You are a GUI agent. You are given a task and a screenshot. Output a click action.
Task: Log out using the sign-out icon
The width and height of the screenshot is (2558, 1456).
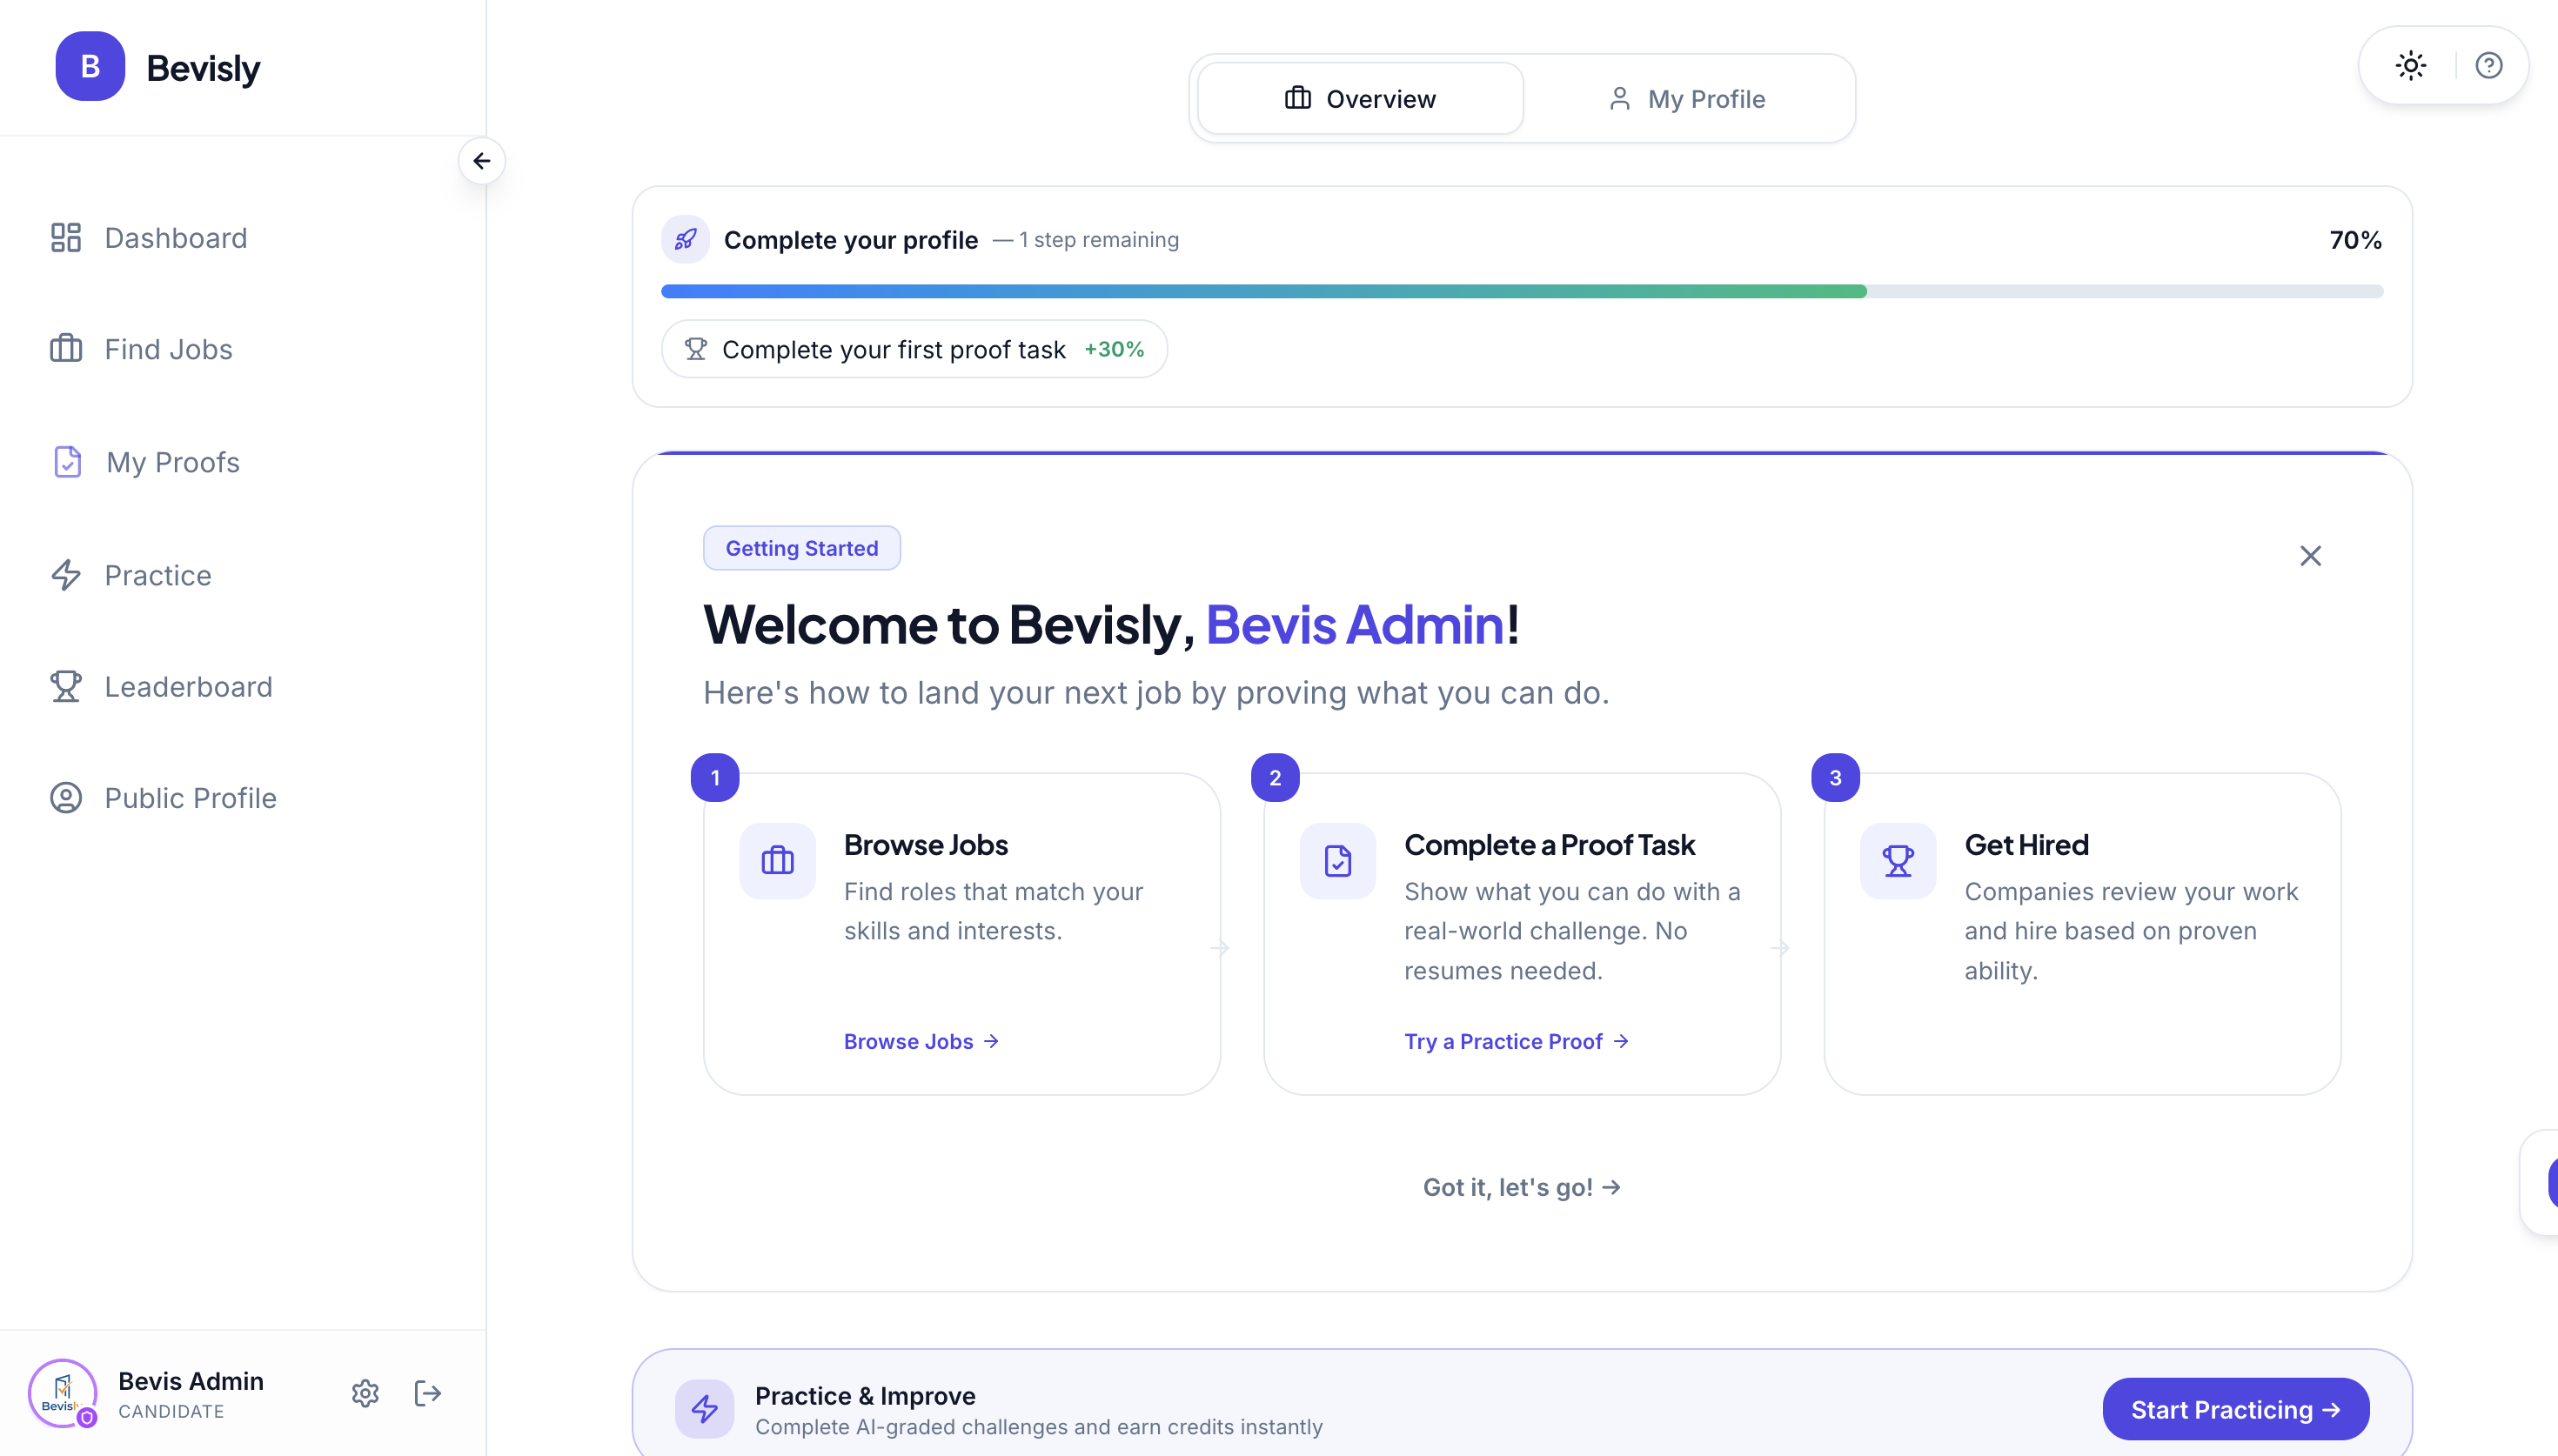tap(428, 1393)
